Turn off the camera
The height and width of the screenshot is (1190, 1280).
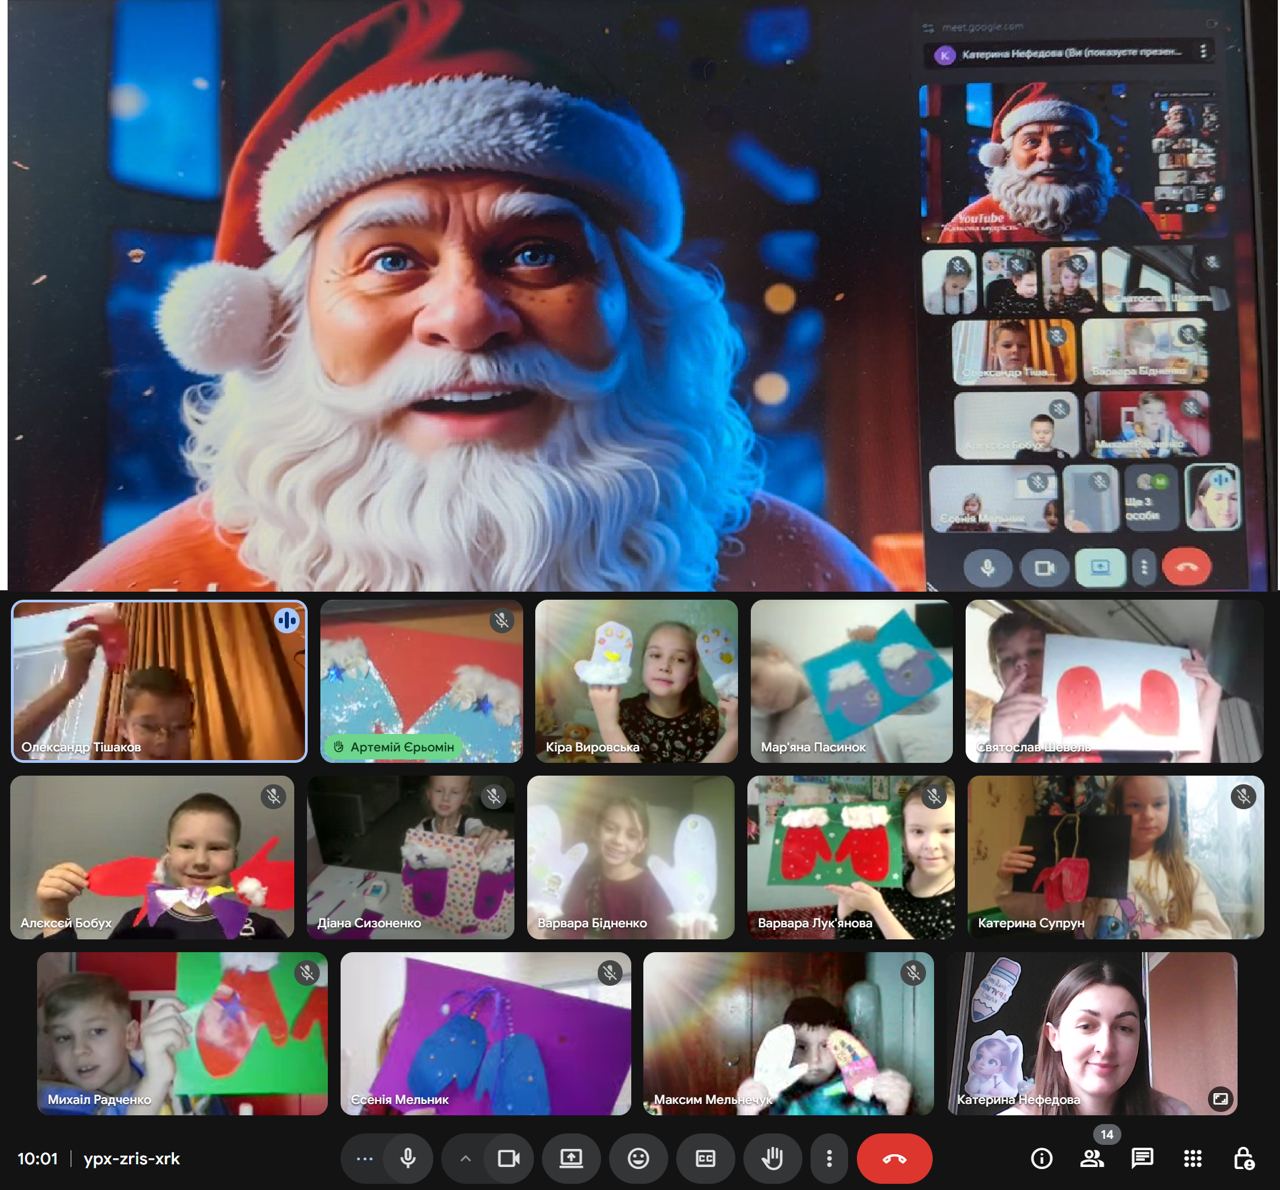coord(509,1158)
